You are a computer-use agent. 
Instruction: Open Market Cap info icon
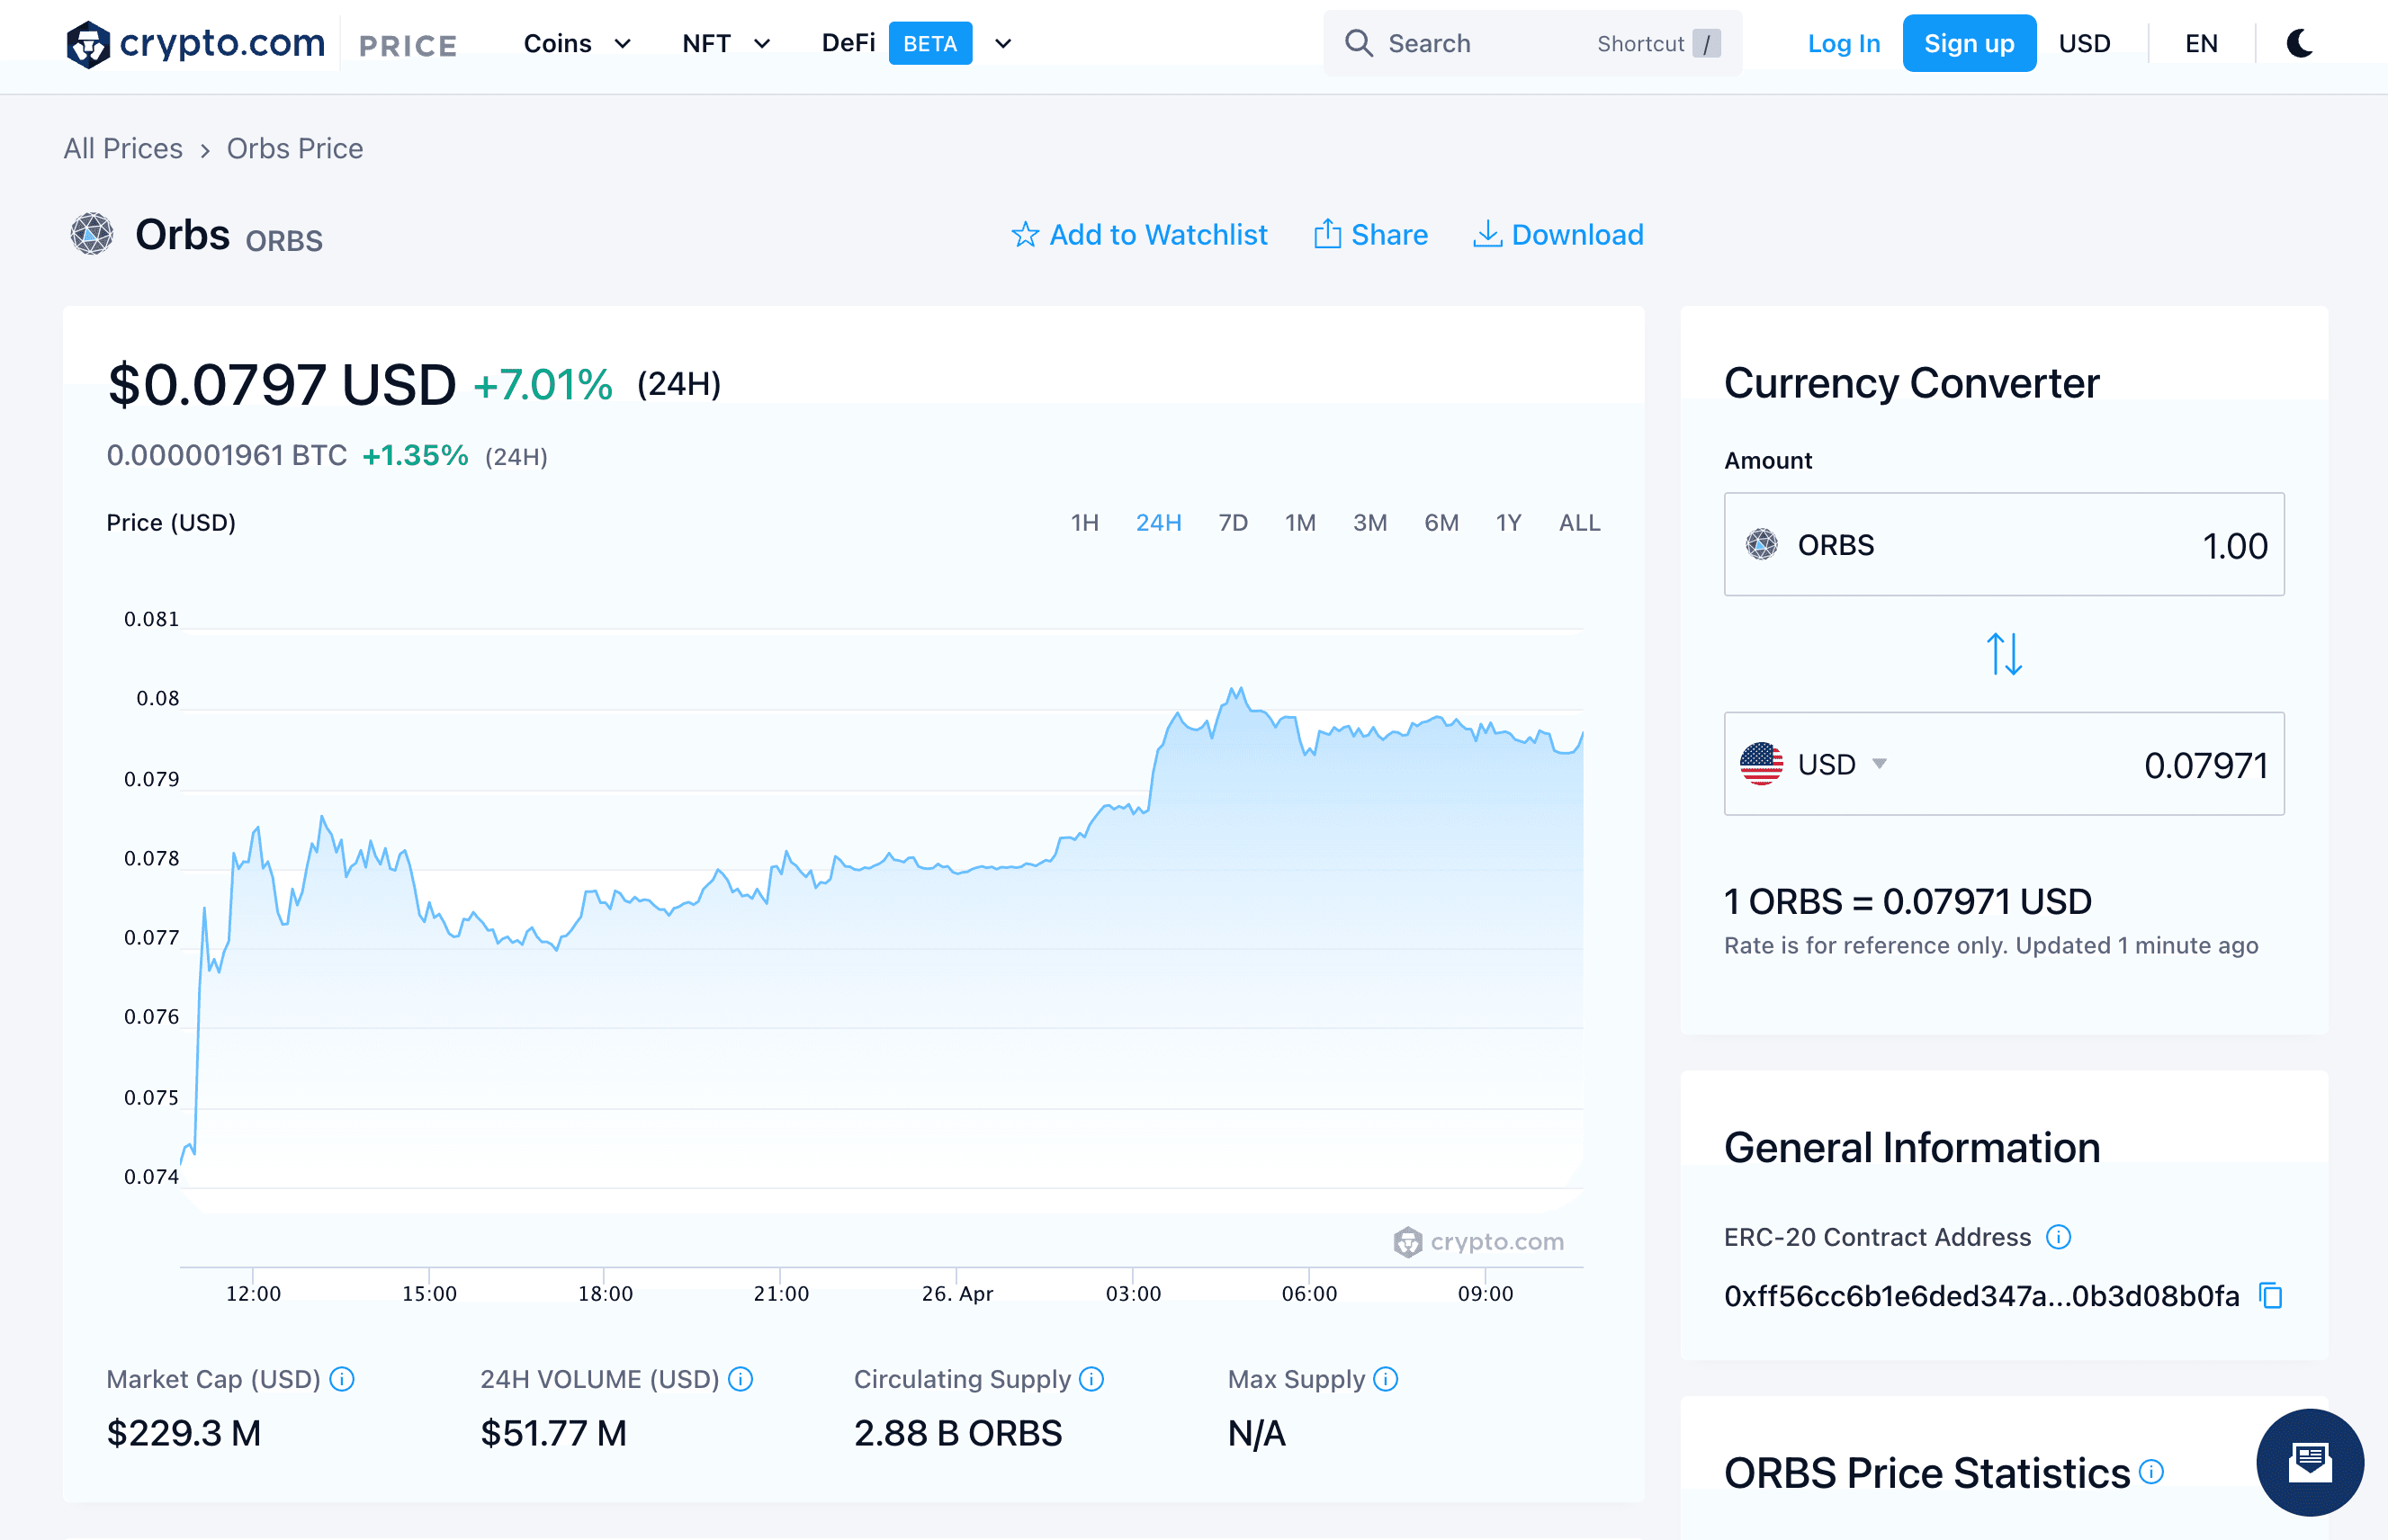click(x=342, y=1379)
